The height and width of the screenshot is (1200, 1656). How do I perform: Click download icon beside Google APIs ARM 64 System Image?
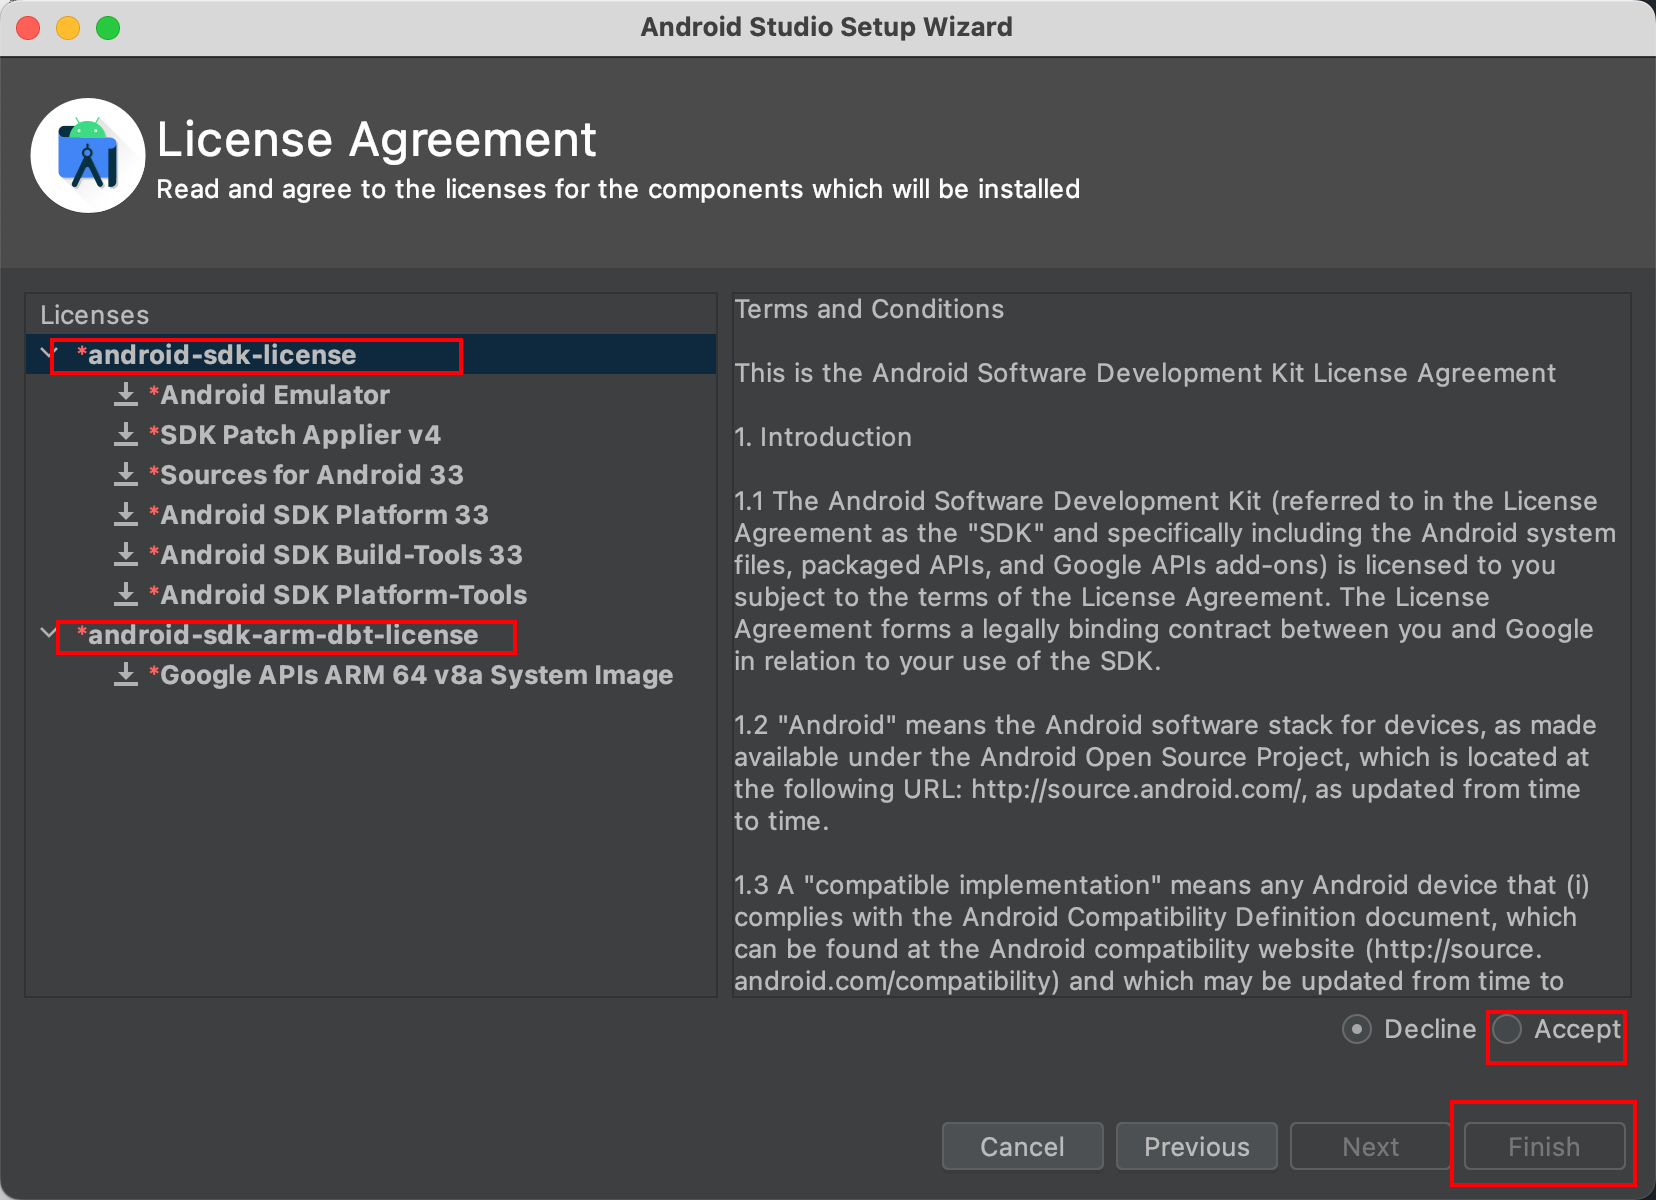(x=125, y=675)
